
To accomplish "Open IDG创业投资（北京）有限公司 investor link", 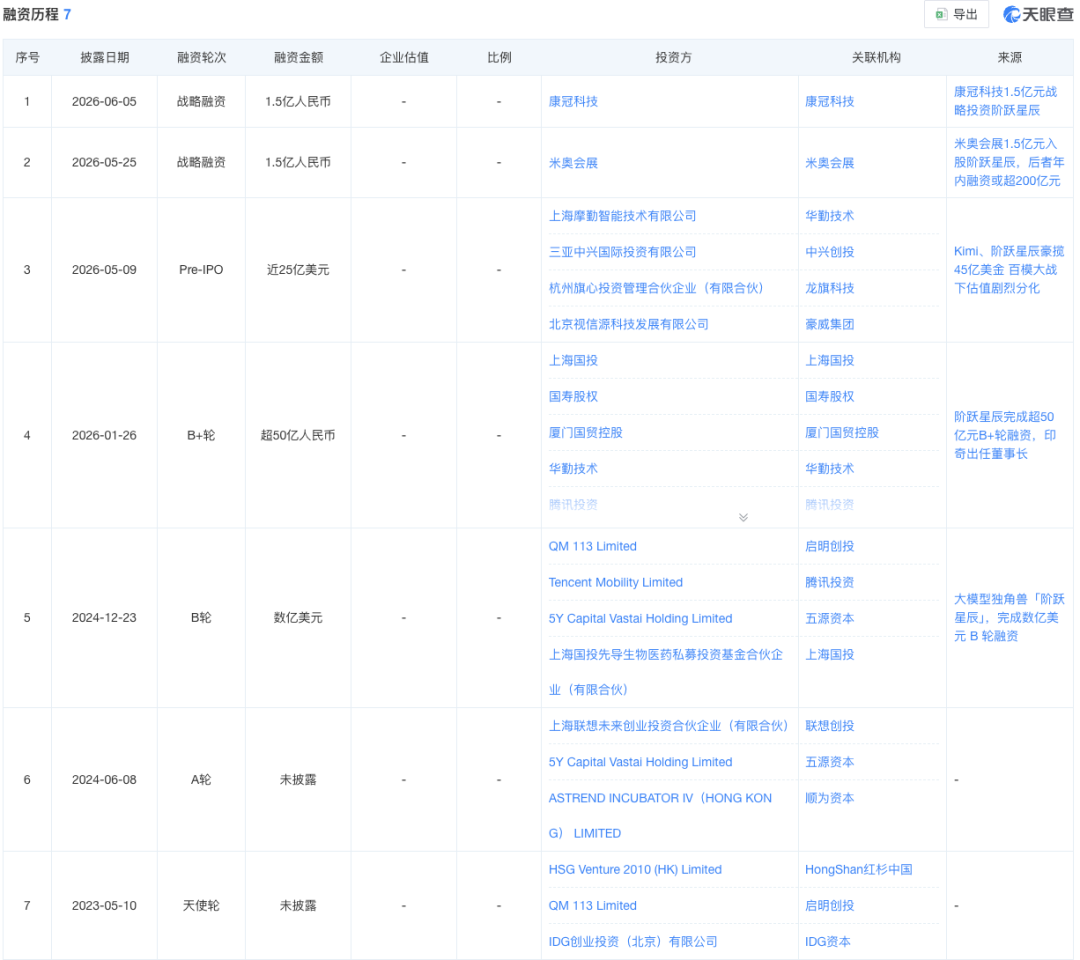I will (632, 941).
